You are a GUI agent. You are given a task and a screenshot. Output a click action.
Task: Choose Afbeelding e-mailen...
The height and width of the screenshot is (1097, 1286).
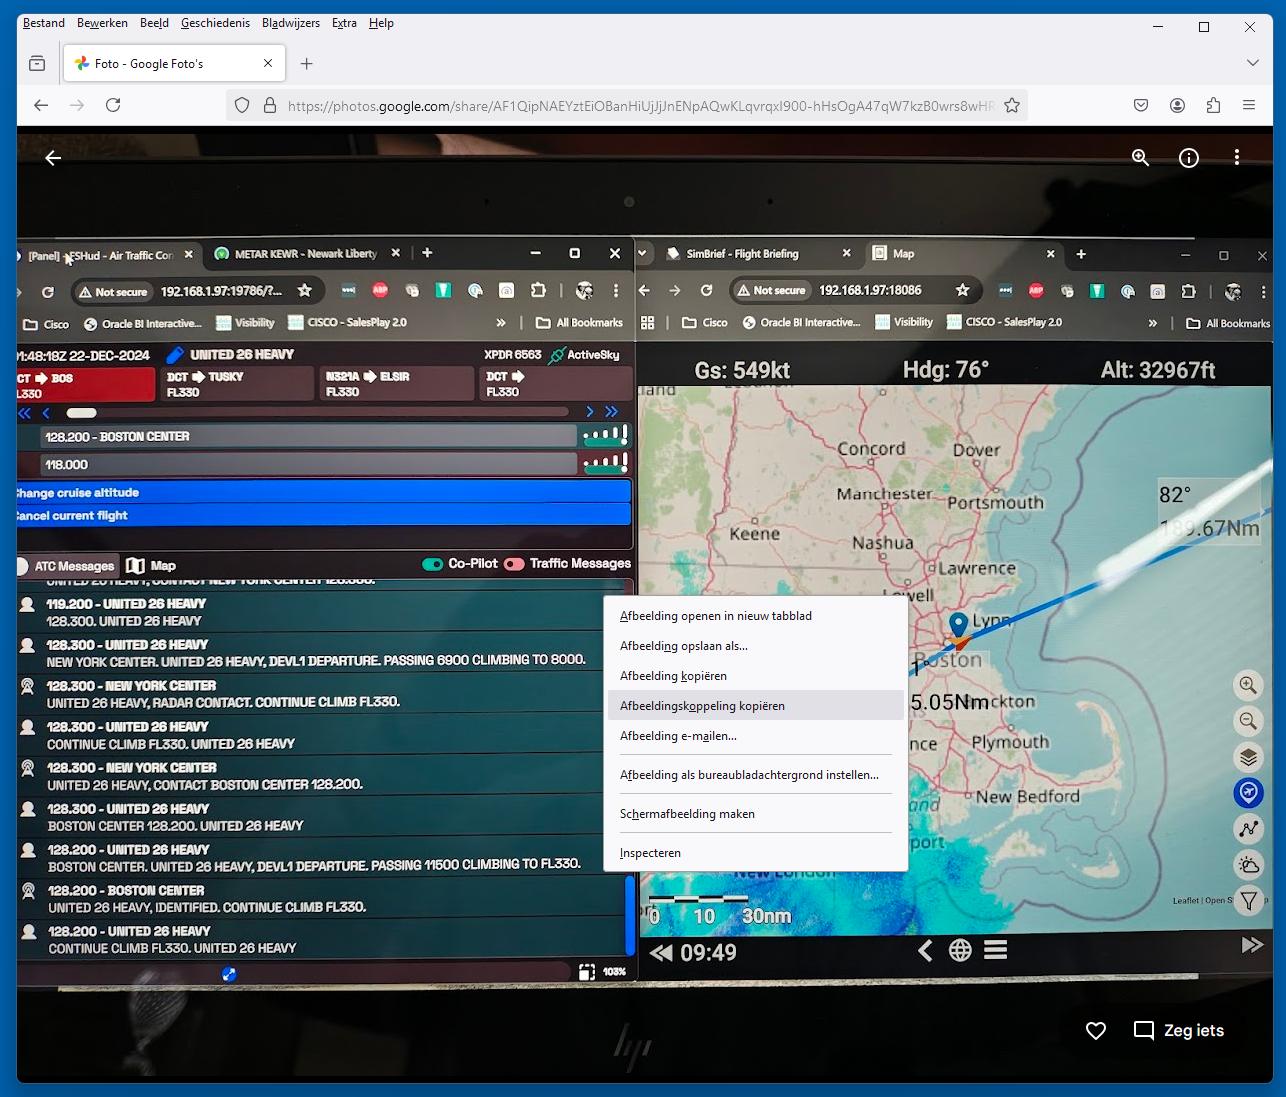[x=756, y=736]
